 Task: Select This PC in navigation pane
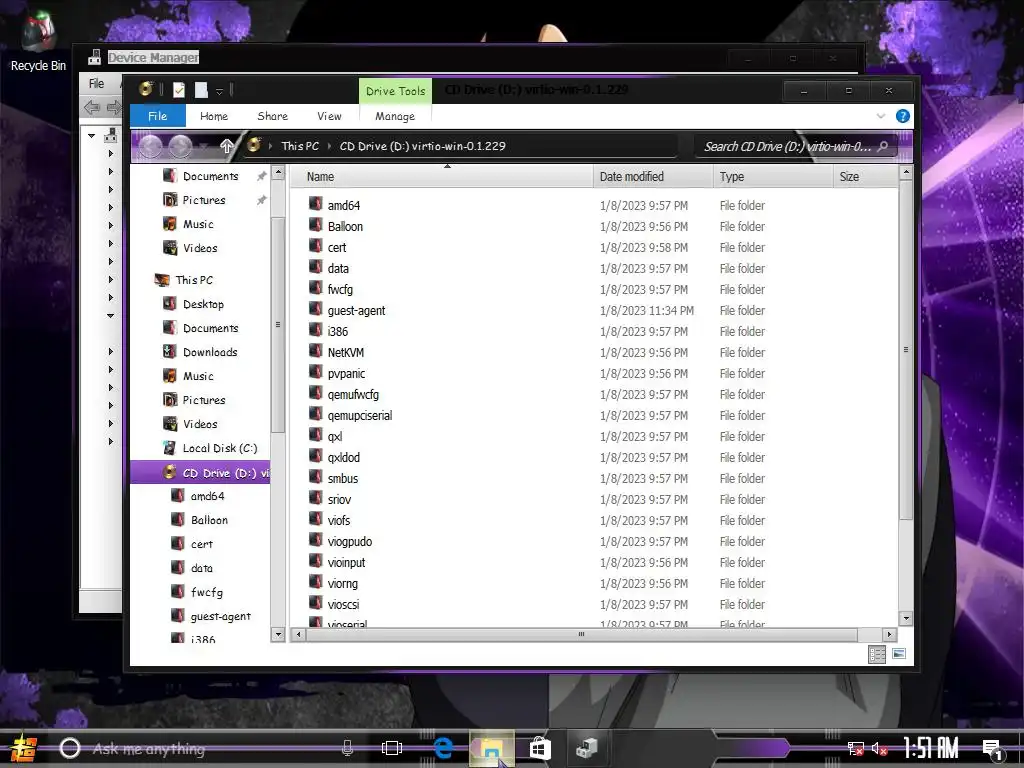[194, 280]
